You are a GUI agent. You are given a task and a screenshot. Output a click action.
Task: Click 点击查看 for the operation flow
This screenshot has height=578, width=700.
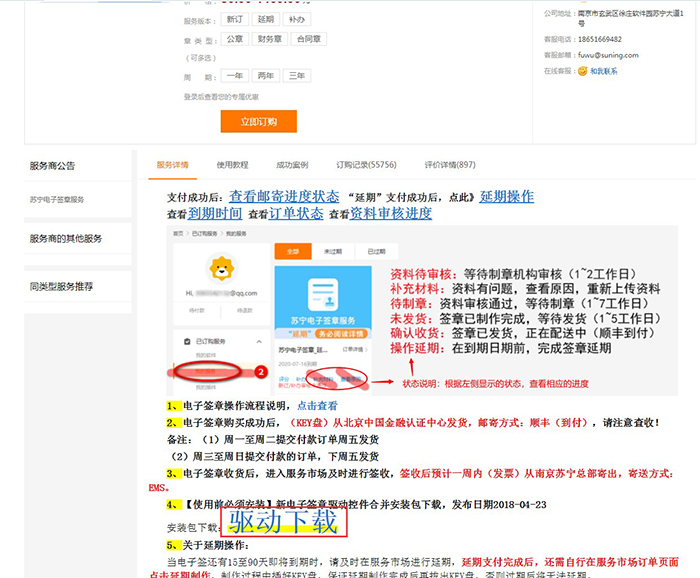[317, 405]
